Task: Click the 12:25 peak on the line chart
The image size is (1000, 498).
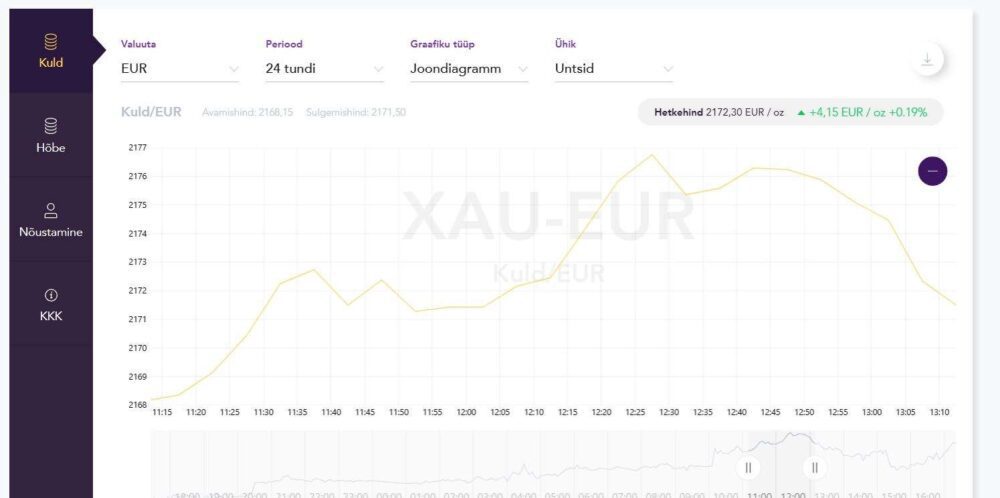Action: (x=652, y=155)
